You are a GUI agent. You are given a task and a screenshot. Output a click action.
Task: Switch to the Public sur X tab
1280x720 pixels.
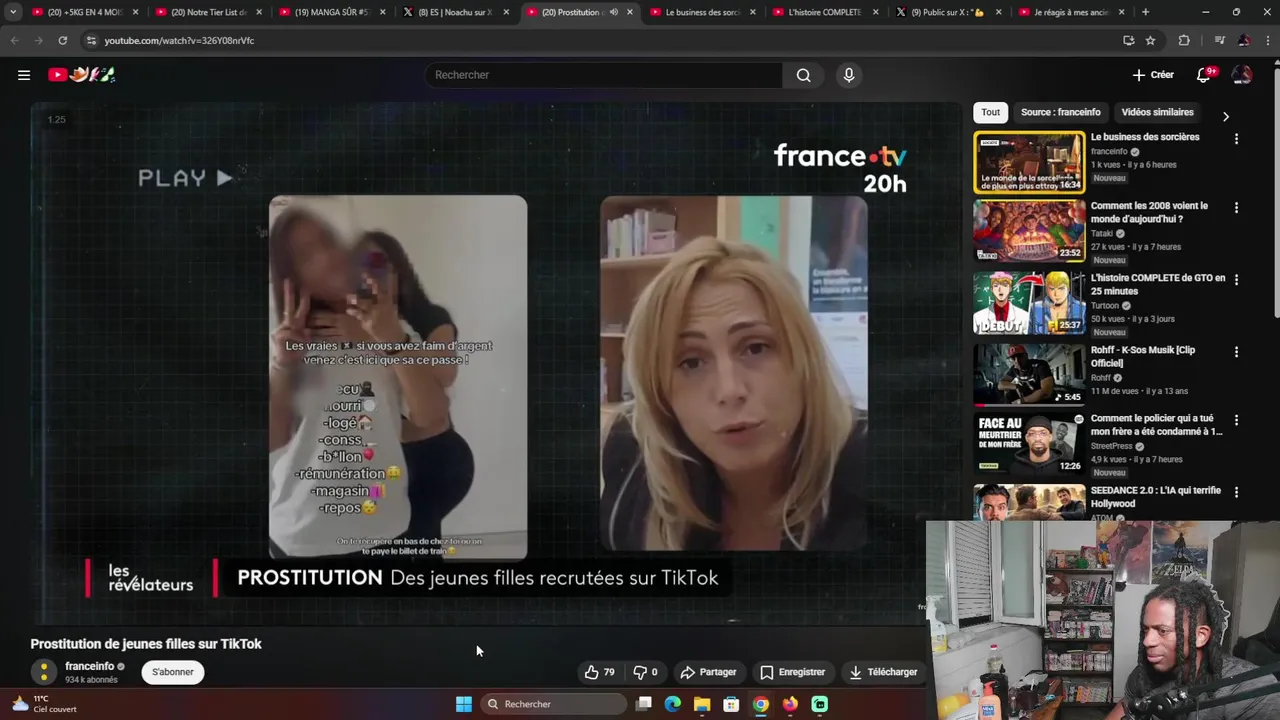[947, 12]
